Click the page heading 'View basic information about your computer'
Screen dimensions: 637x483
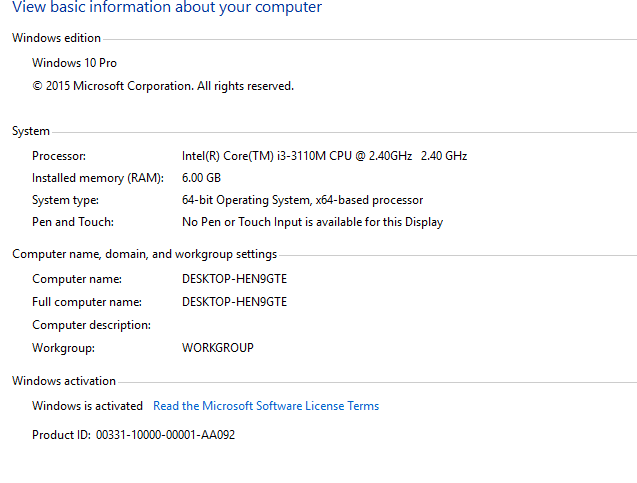(x=167, y=7)
